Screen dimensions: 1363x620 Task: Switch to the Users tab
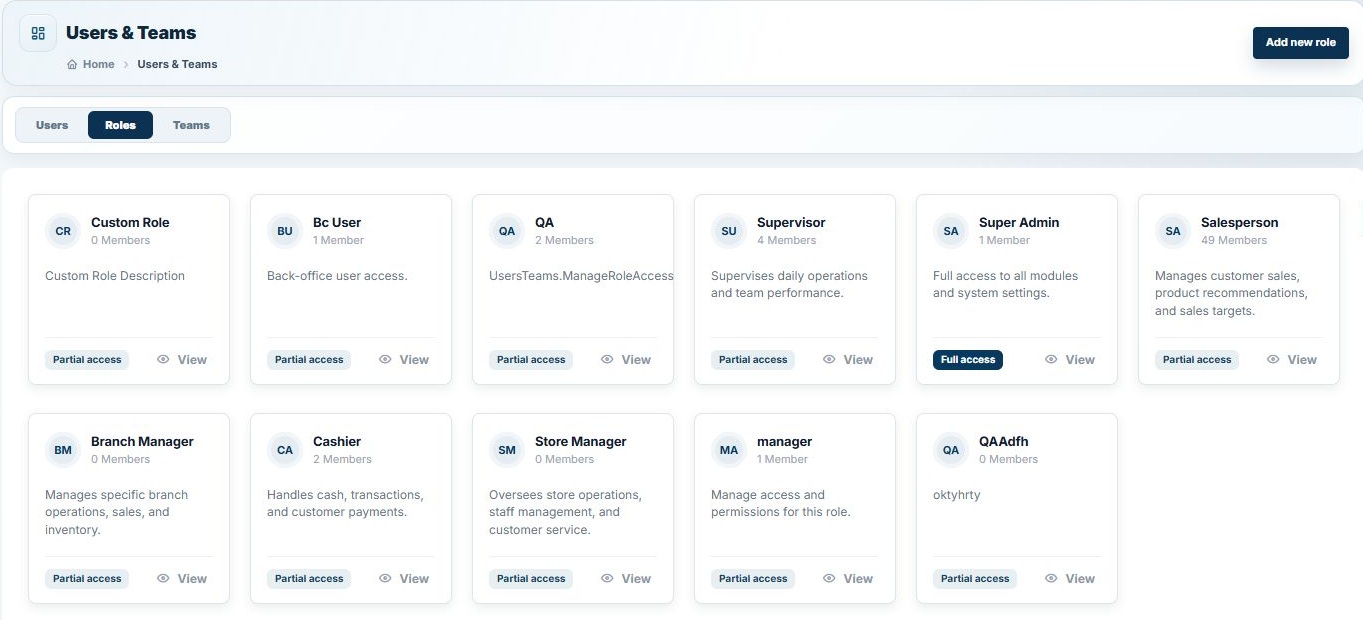[52, 125]
